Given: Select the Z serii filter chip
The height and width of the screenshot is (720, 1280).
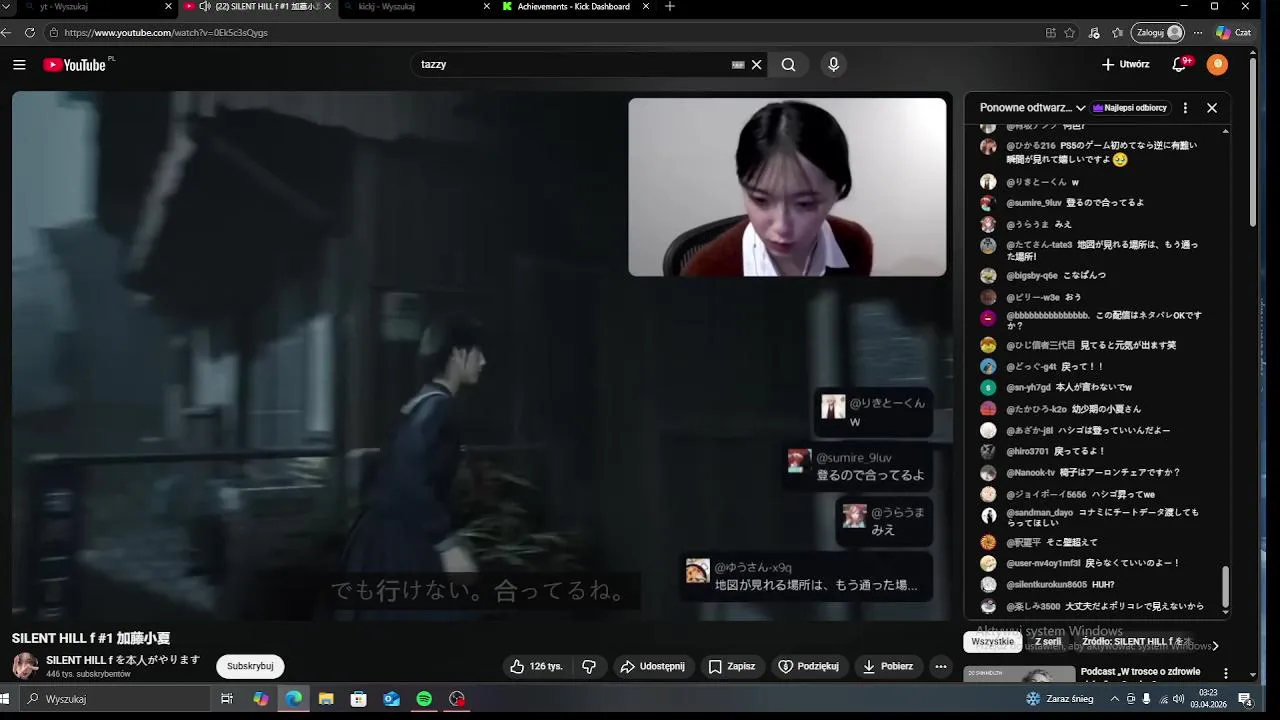Looking at the screenshot, I should coord(1048,642).
